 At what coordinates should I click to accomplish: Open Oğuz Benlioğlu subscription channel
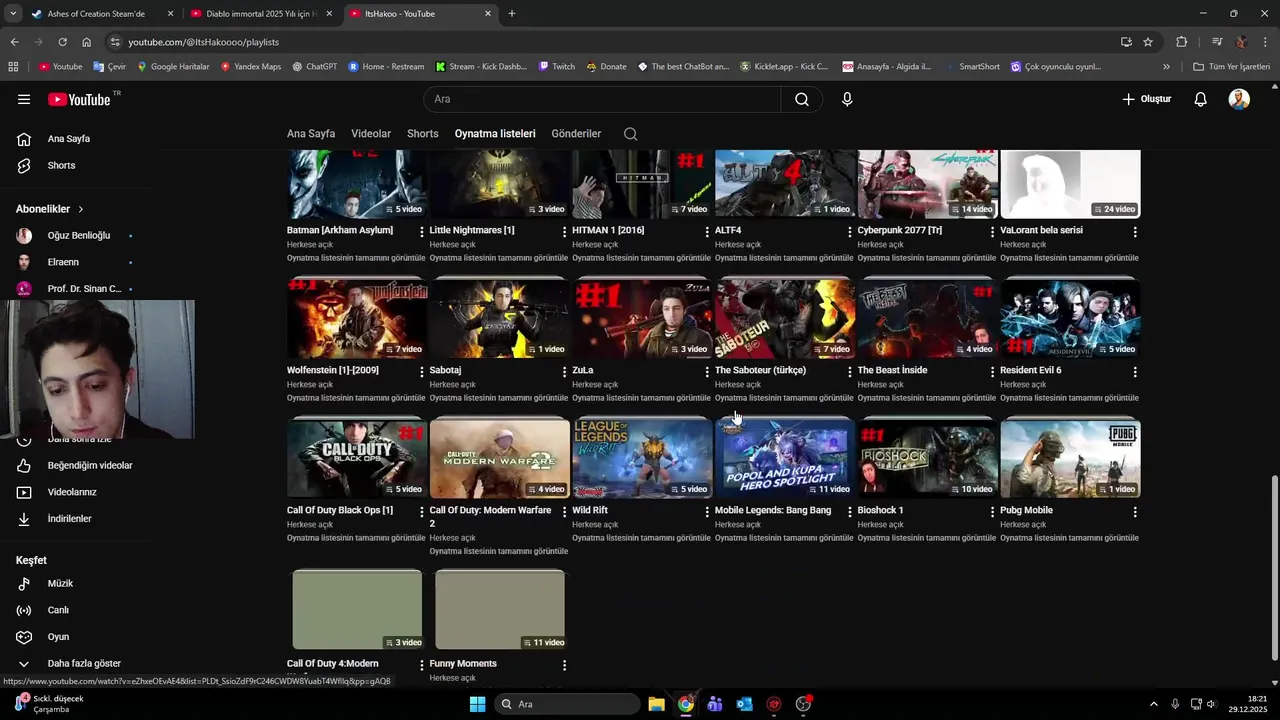(x=80, y=236)
